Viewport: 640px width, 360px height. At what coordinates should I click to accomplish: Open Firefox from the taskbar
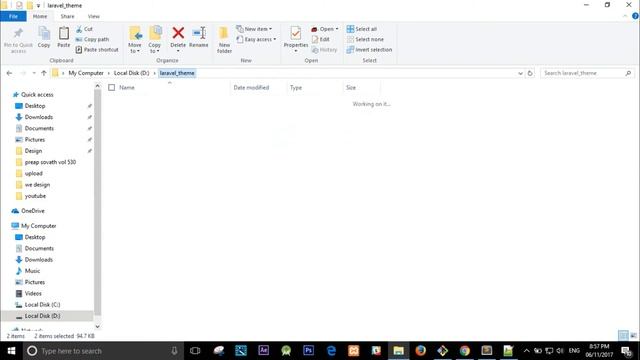pyautogui.click(x=420, y=351)
